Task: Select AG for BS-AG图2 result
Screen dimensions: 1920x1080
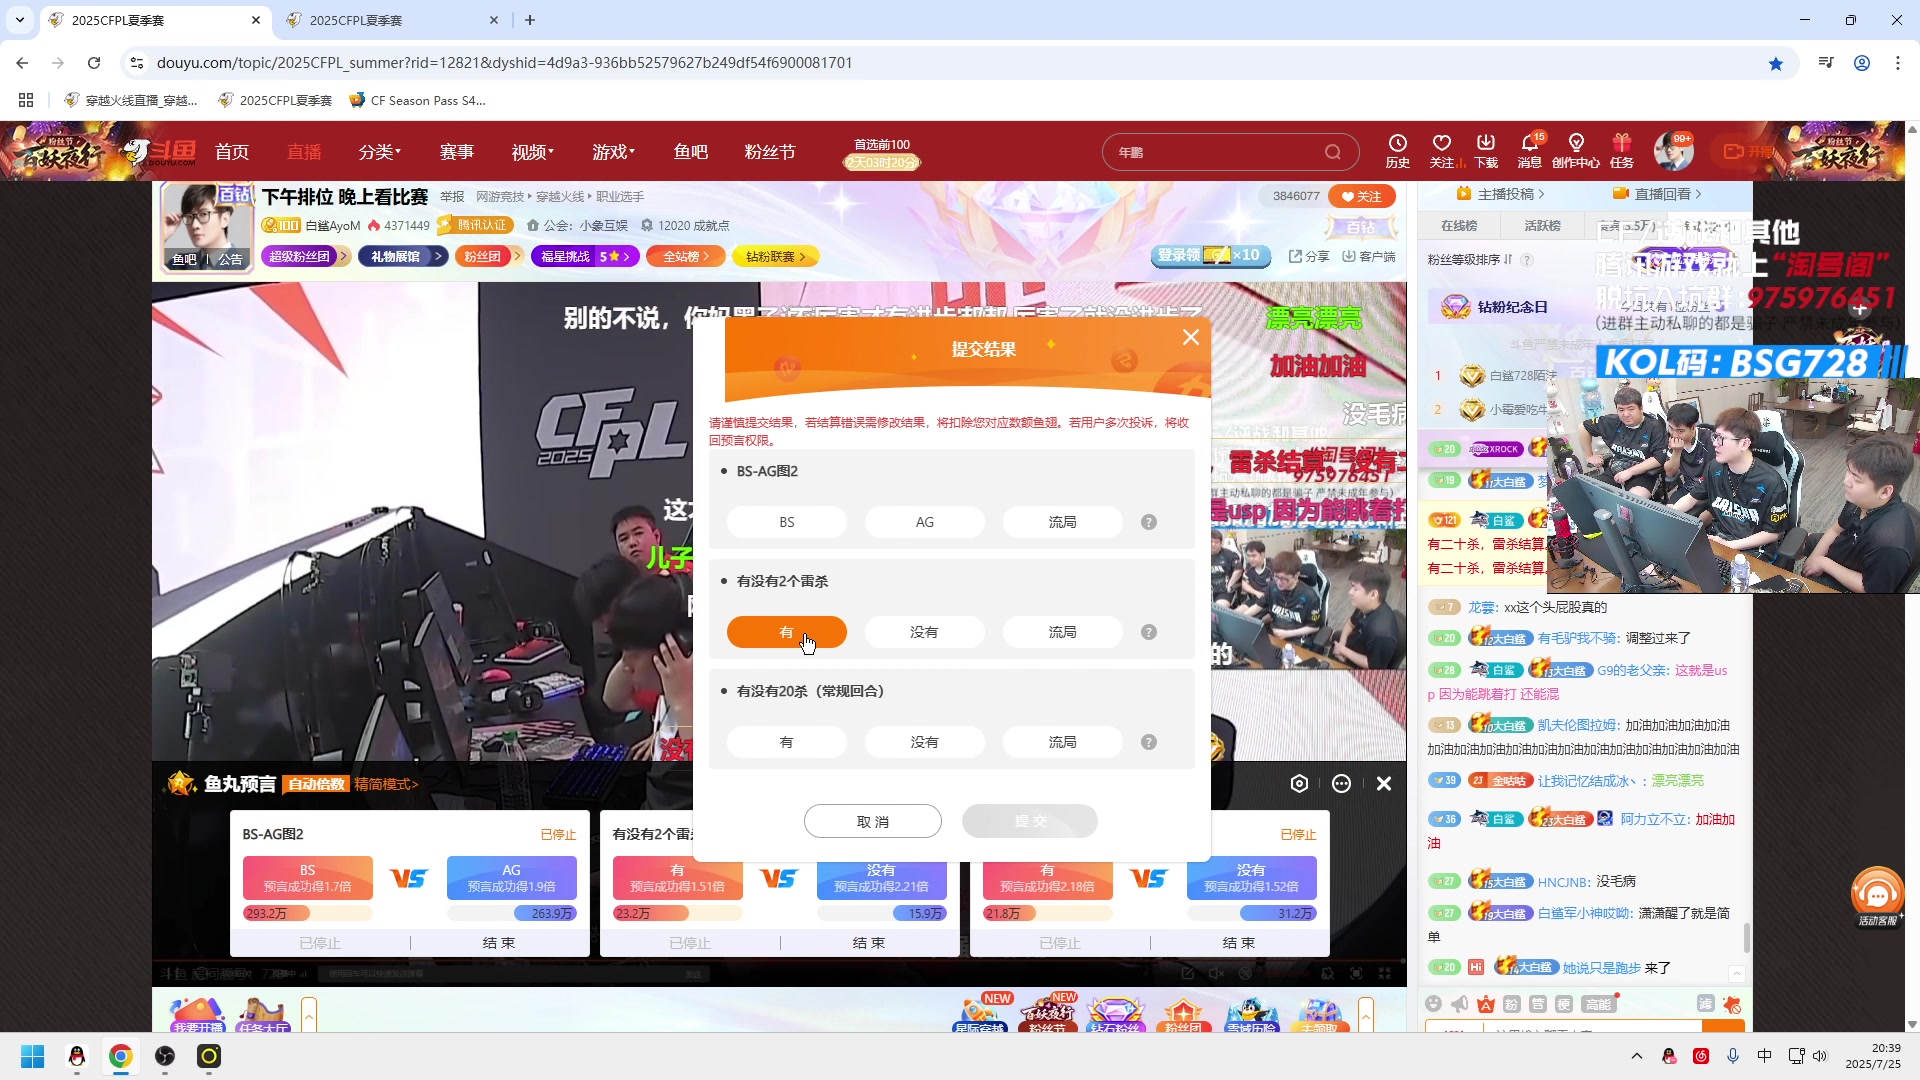Action: point(924,522)
